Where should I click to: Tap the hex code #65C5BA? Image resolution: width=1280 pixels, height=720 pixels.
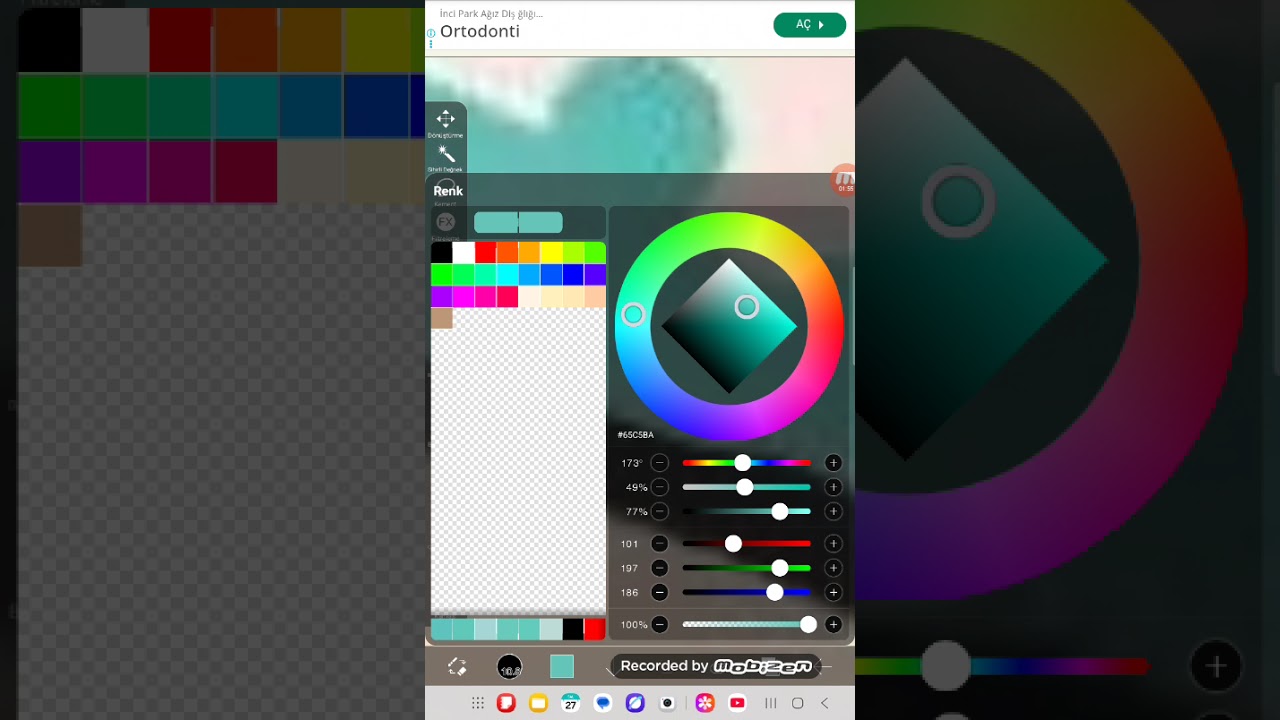point(635,435)
